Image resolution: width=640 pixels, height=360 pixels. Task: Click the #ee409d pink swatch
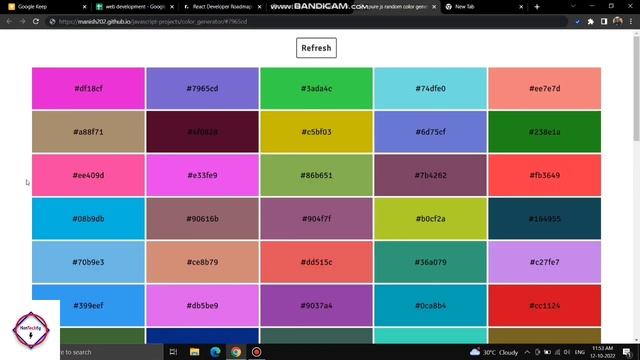[88, 175]
